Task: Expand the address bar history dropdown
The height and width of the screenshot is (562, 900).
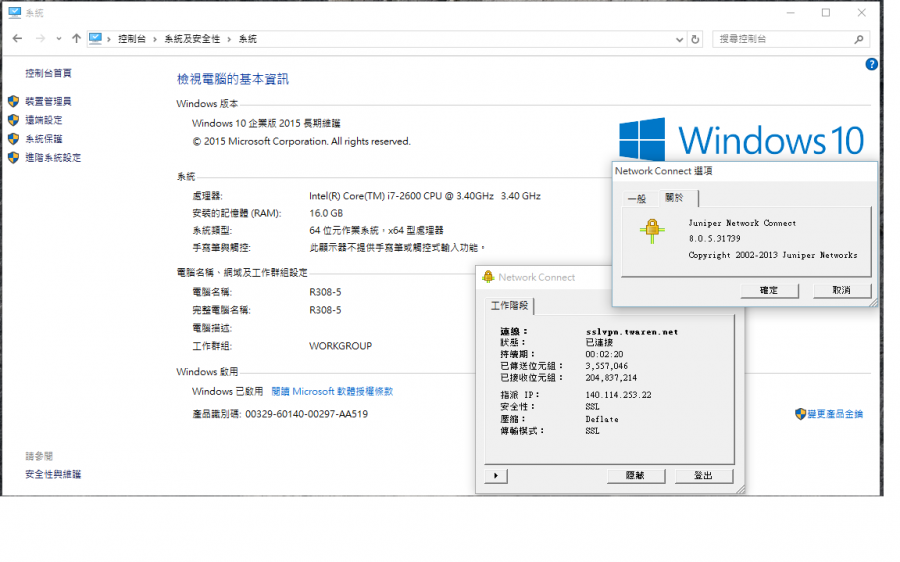Action: 678,39
